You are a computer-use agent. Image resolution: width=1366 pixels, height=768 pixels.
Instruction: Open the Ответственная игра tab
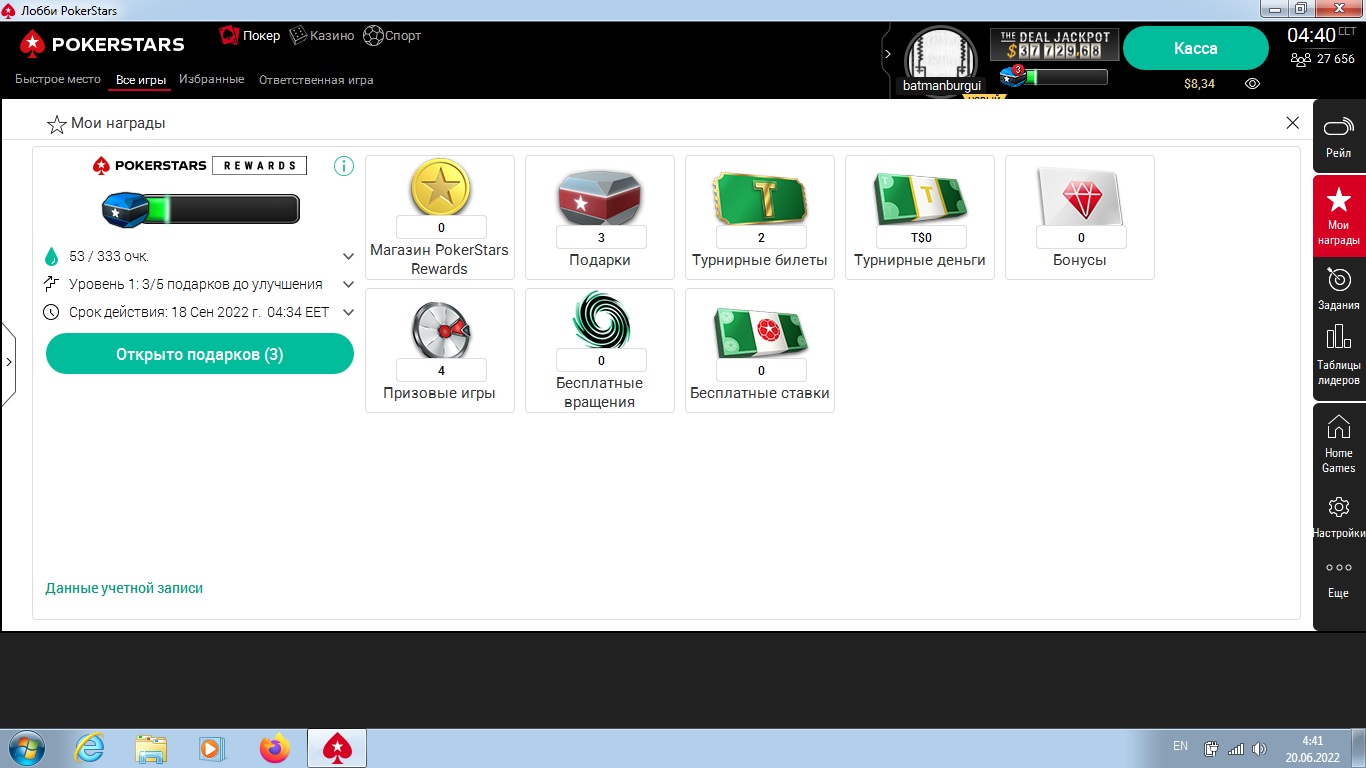coord(316,80)
